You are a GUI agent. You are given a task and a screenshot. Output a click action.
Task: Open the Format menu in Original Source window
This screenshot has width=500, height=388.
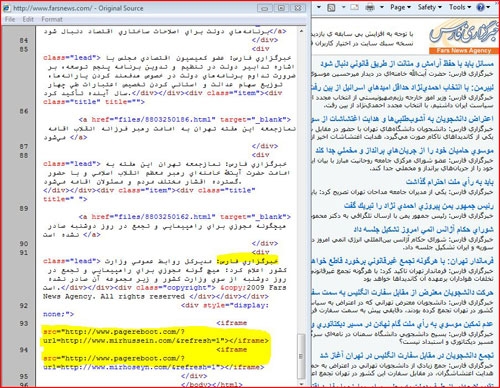[52, 19]
